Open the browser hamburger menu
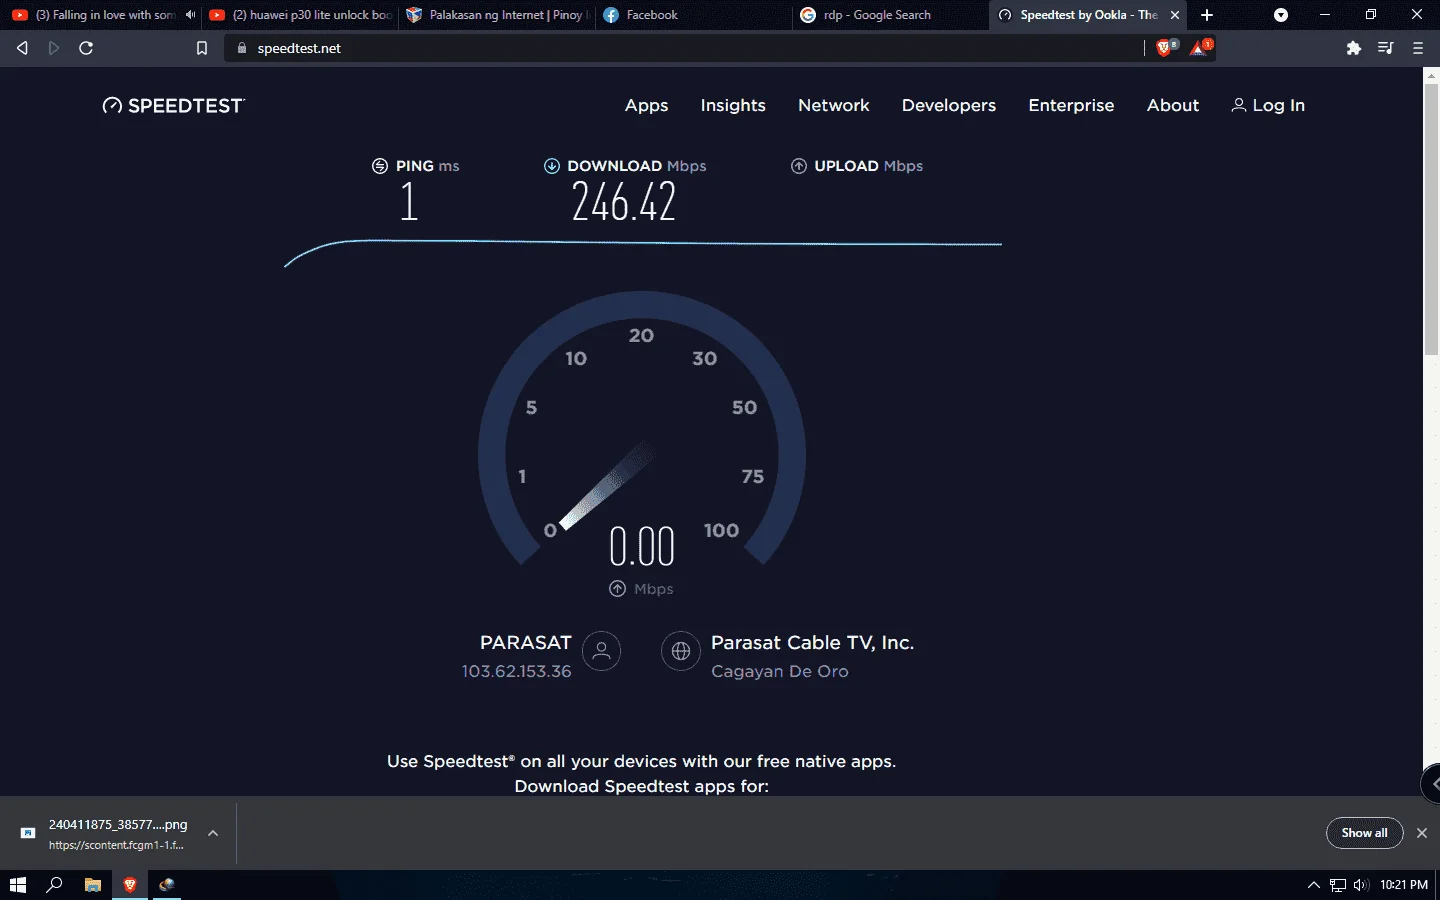Viewport: 1440px width, 900px height. click(1418, 48)
